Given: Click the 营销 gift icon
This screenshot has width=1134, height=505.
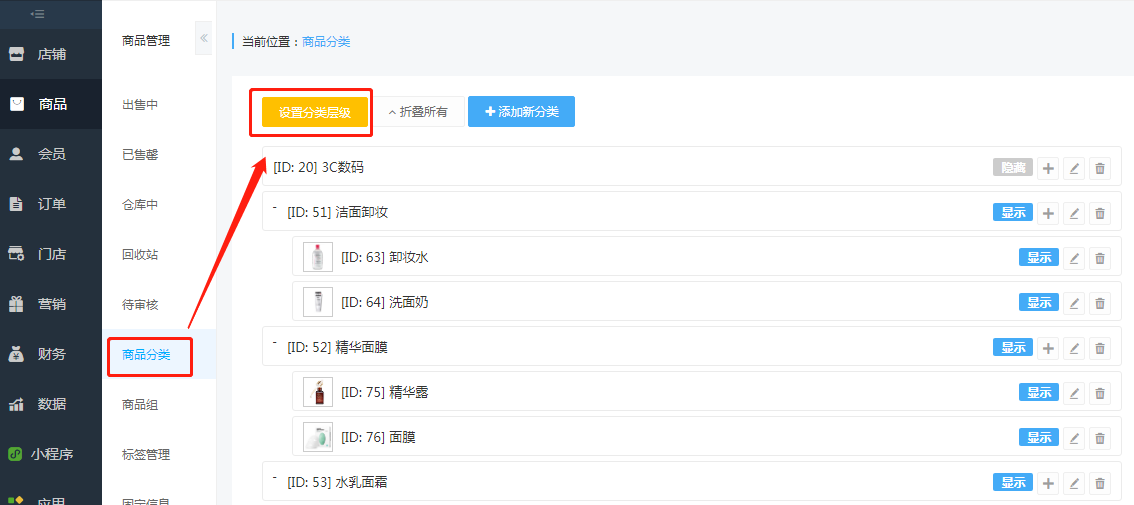Looking at the screenshot, I should coord(16,304).
